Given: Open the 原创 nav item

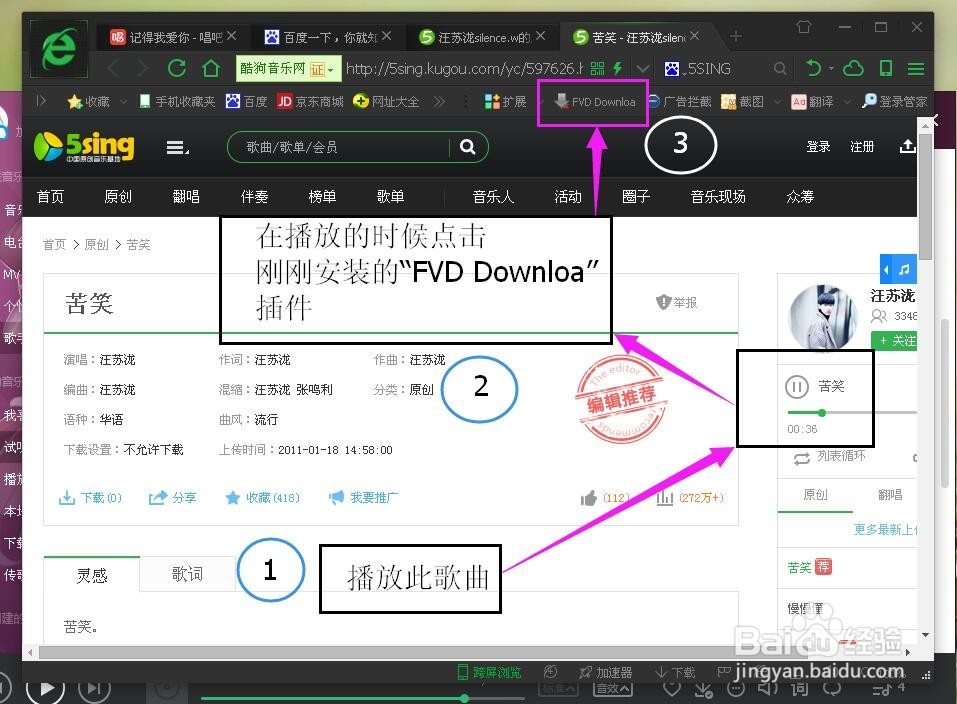Looking at the screenshot, I should click(x=118, y=197).
